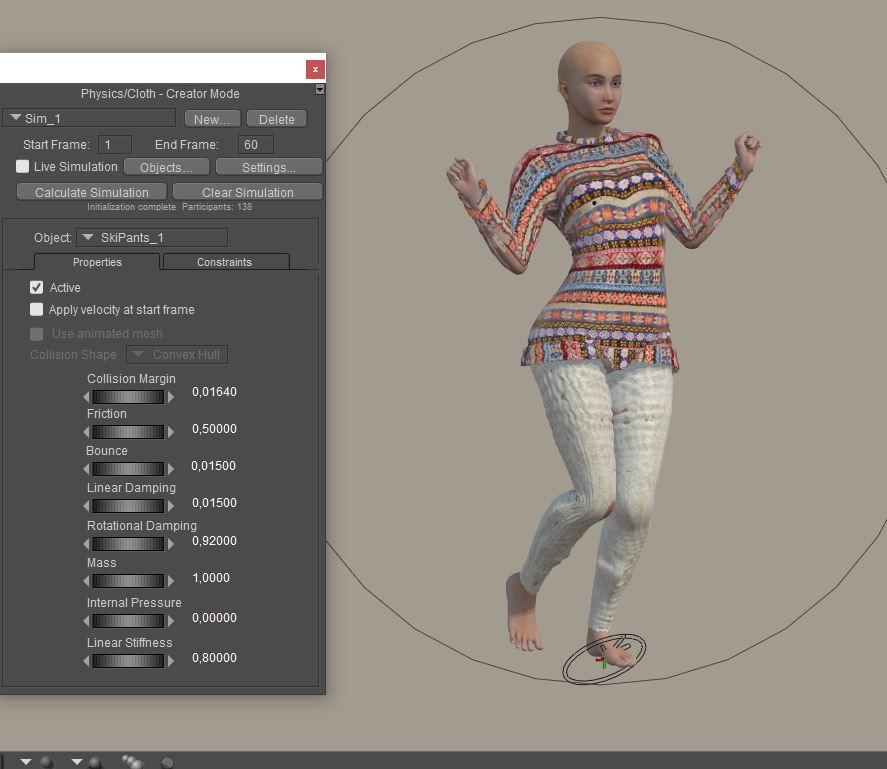Viewport: 887px width, 769px height.
Task: Click the Collision Margin value 0,01640
Action: pos(214,392)
